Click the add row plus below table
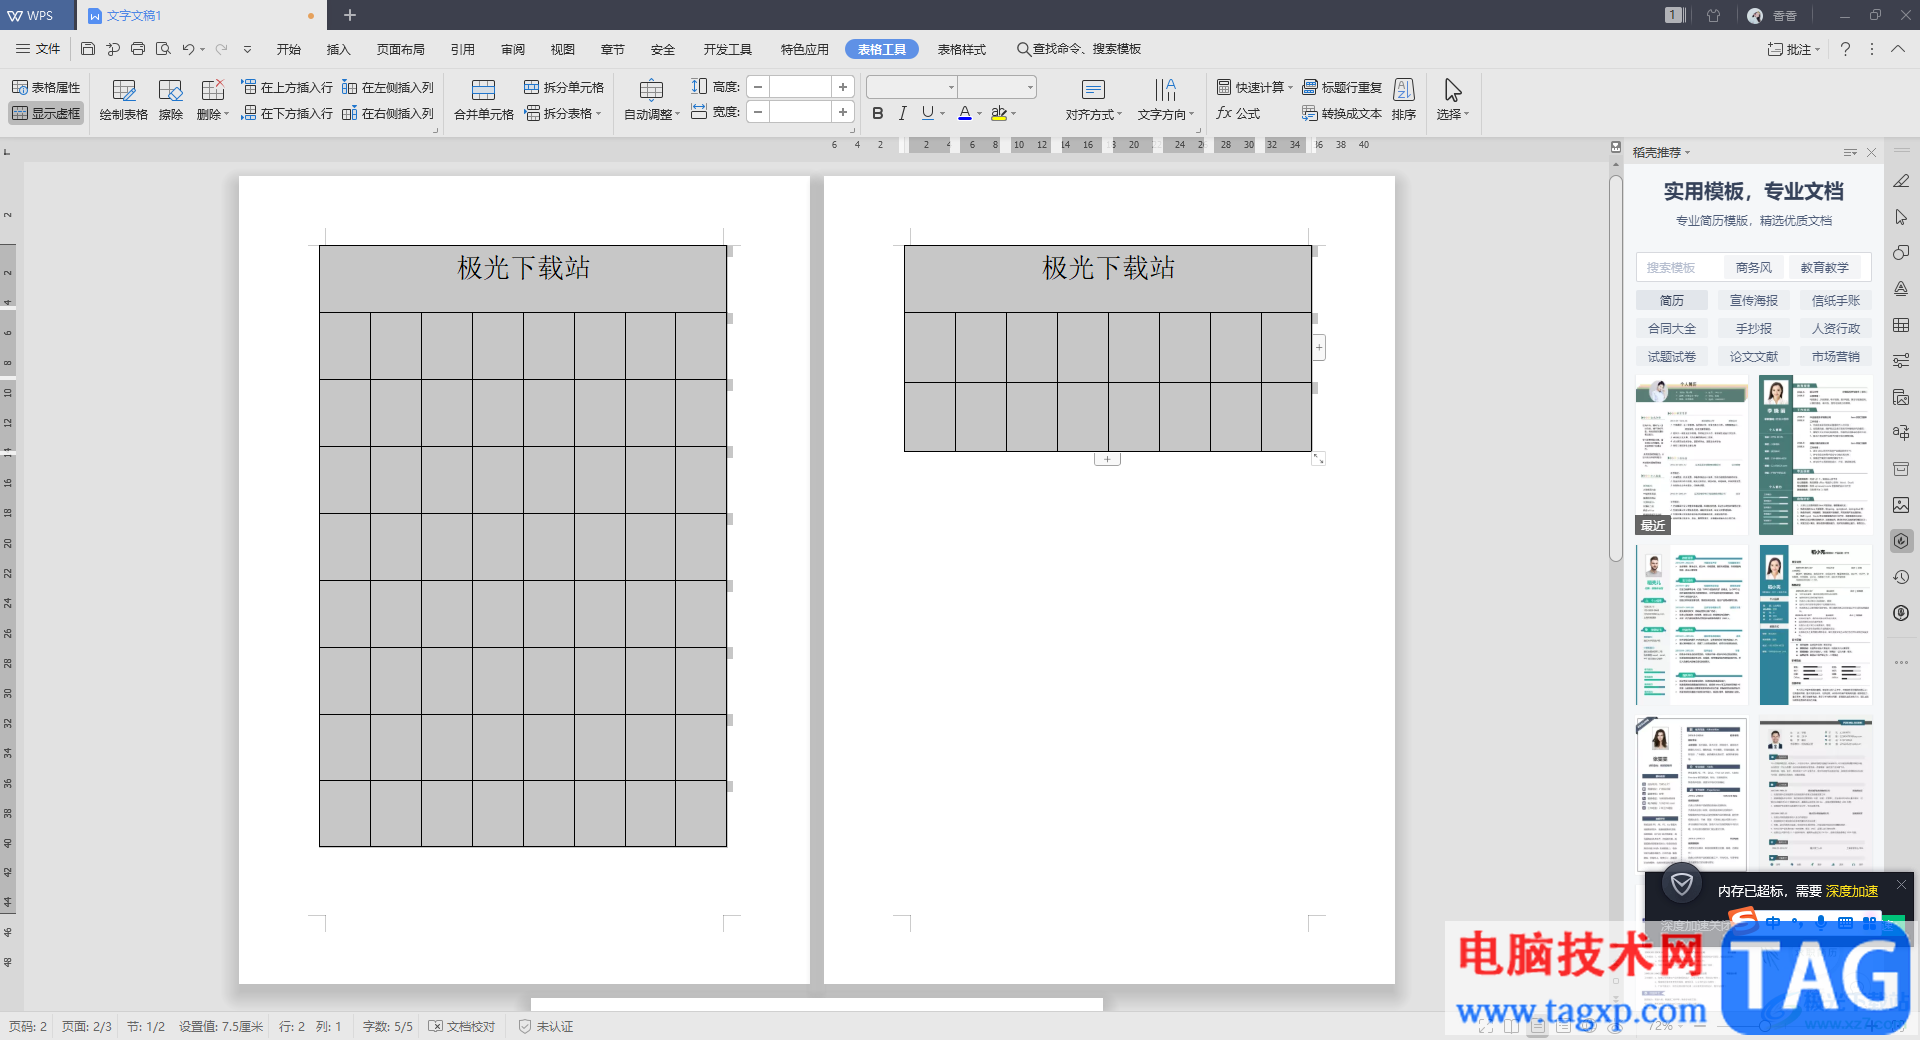Image resolution: width=1920 pixels, height=1040 pixels. point(1107,460)
